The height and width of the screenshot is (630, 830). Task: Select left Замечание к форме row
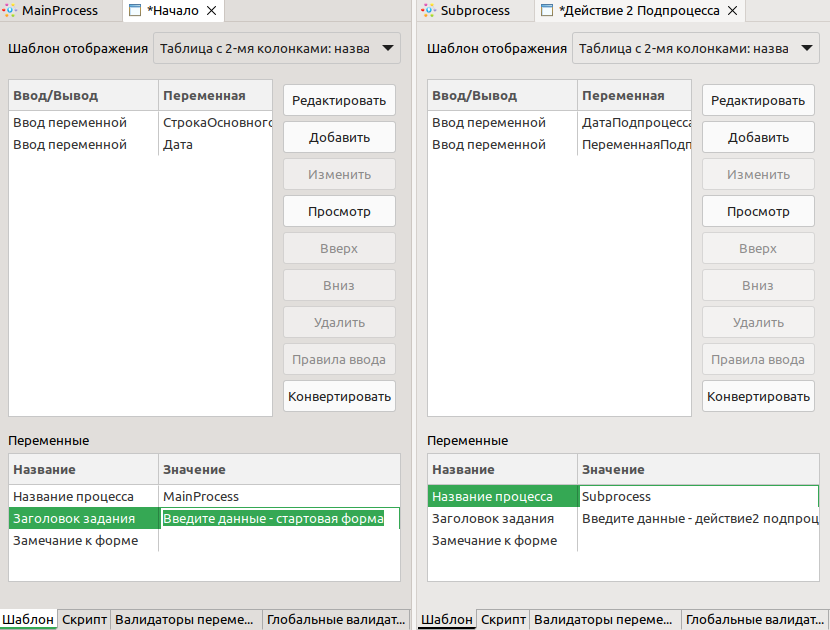coord(204,541)
